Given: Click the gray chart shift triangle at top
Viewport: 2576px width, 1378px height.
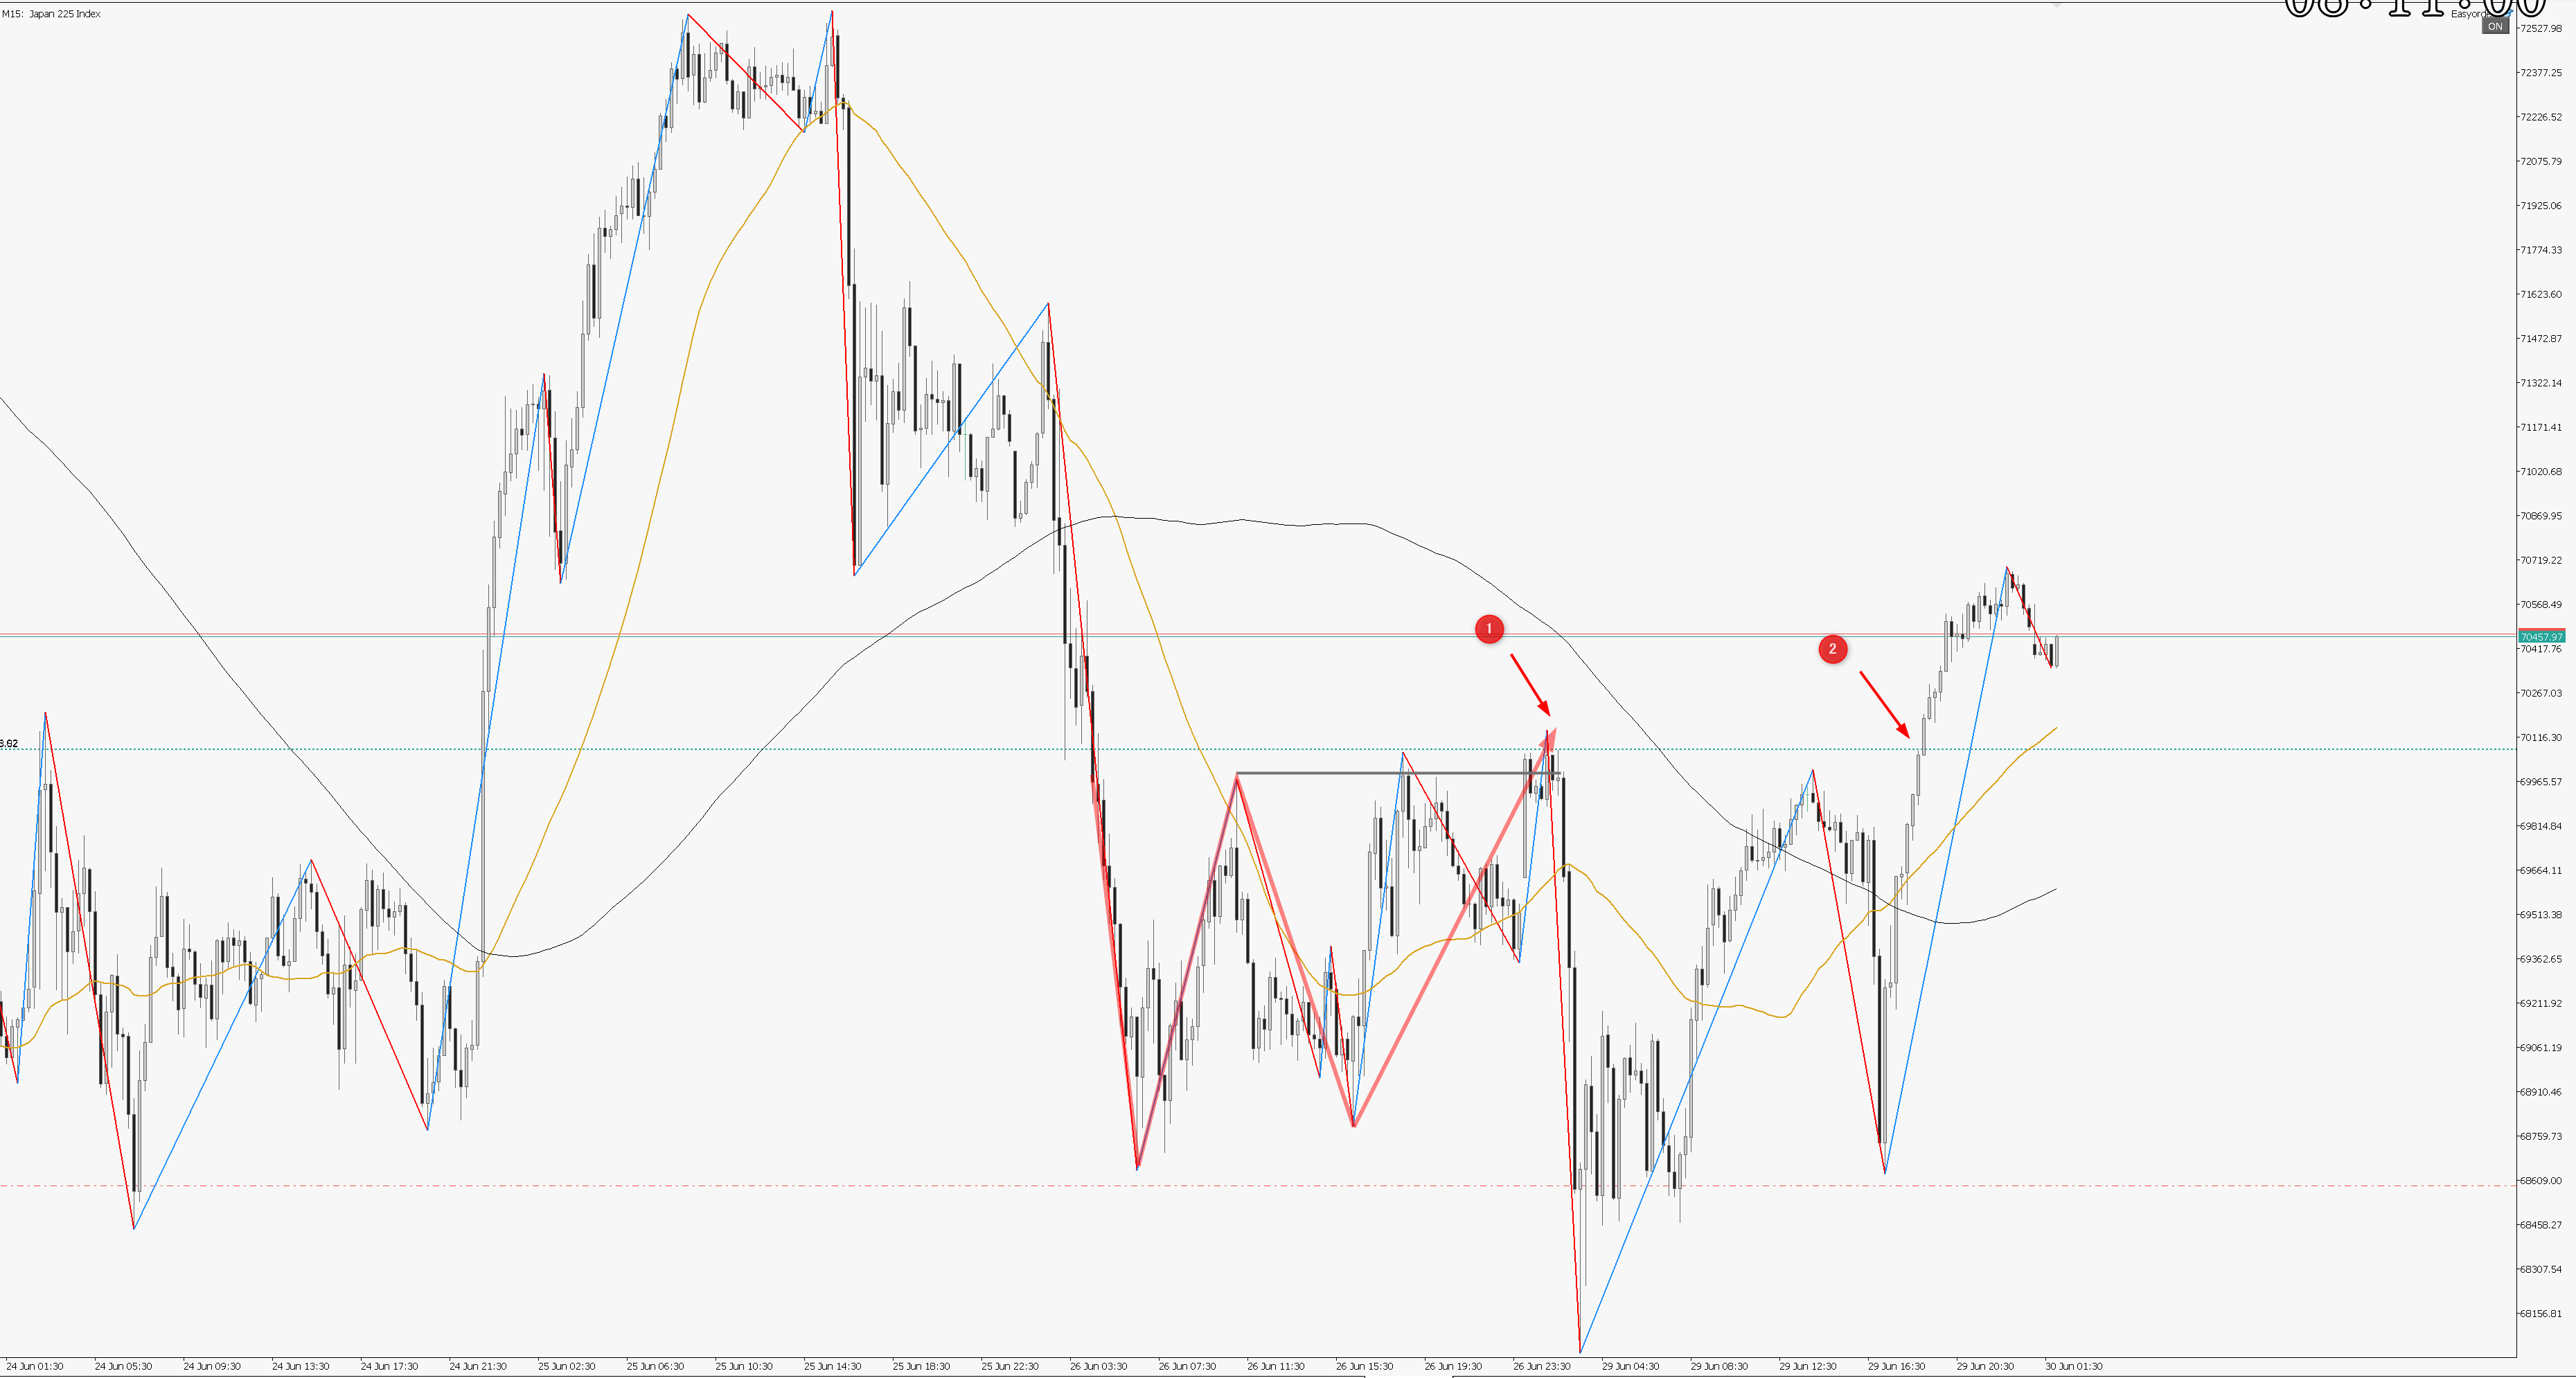Looking at the screenshot, I should [x=2057, y=5].
